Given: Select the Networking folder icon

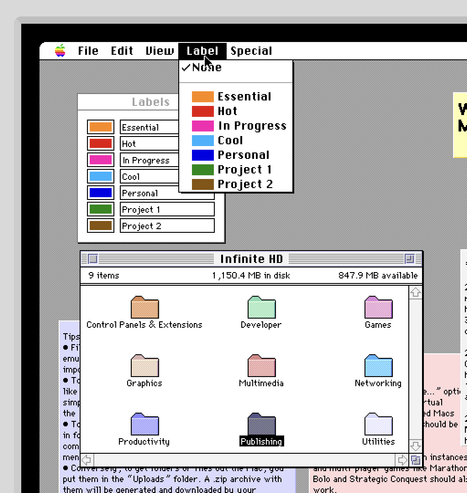Looking at the screenshot, I should coord(378,365).
